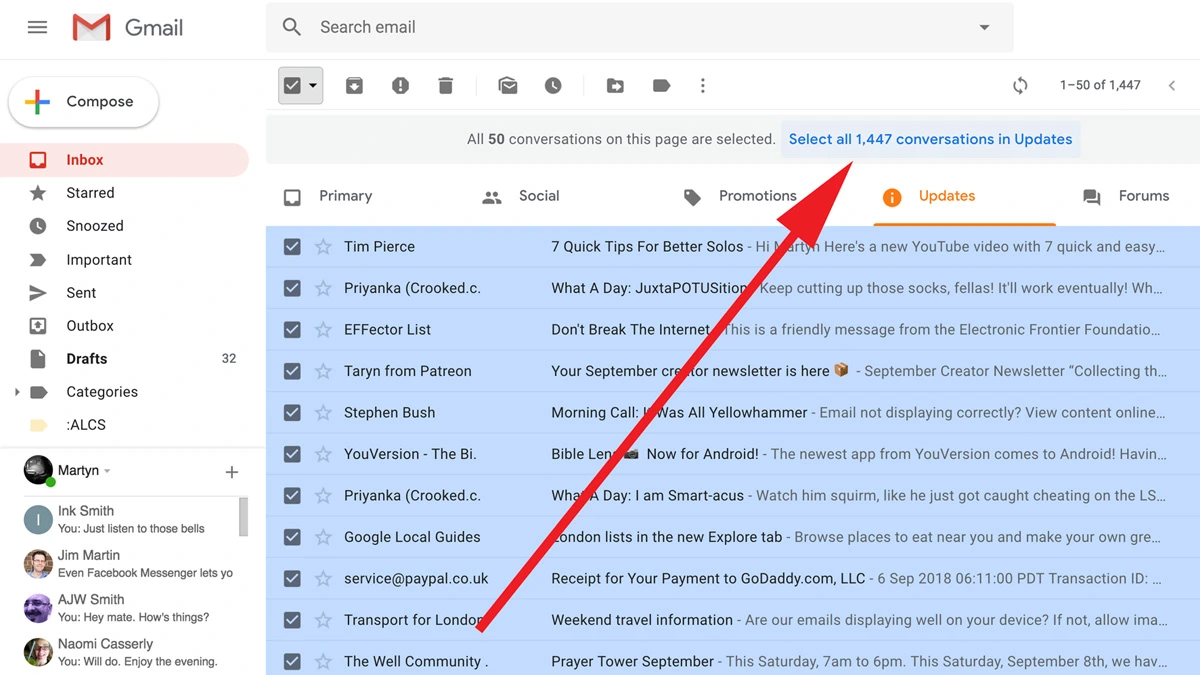The height and width of the screenshot is (675, 1200).
Task: Open the Move to folder icon
Action: click(x=615, y=86)
